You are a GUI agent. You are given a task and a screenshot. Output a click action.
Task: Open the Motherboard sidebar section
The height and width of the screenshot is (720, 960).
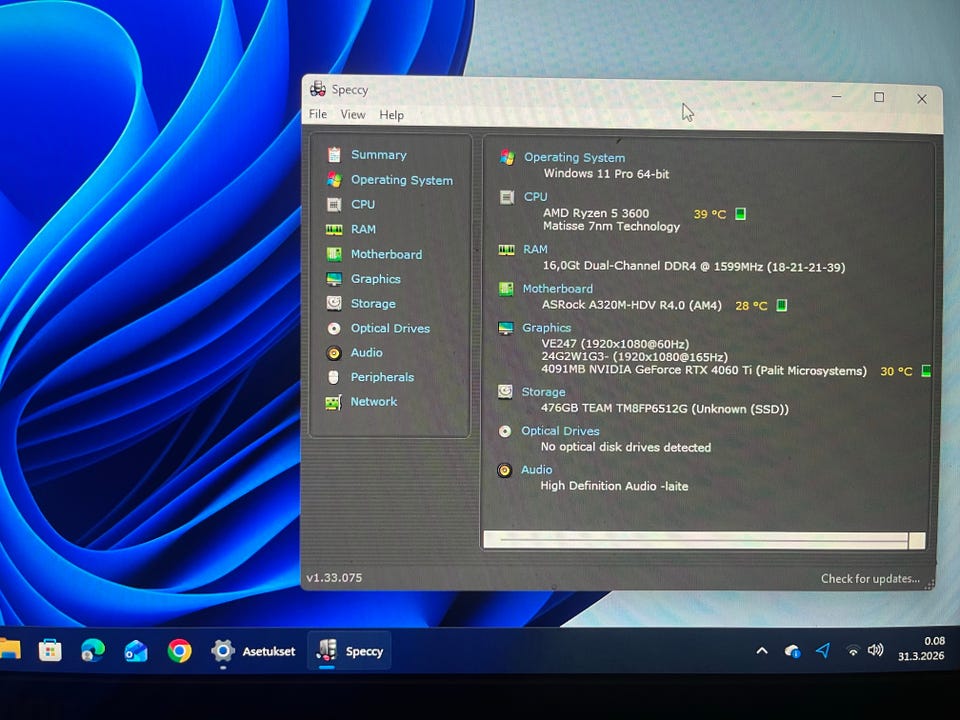(x=386, y=254)
